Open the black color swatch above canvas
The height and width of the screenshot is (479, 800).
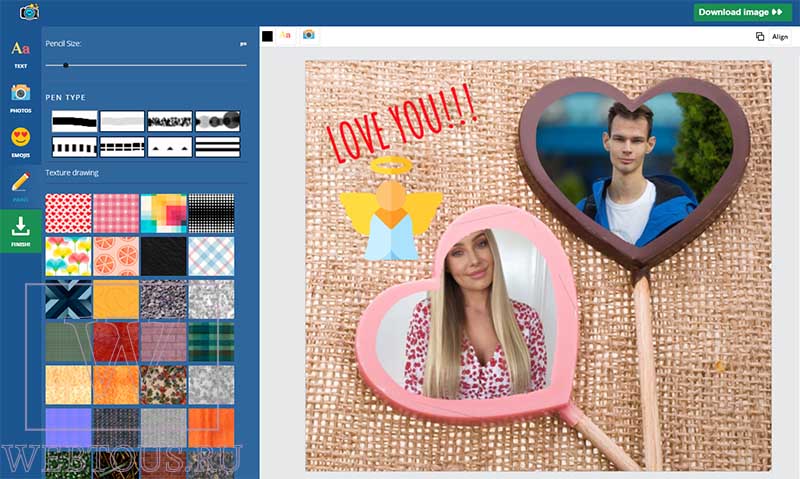pyautogui.click(x=267, y=36)
